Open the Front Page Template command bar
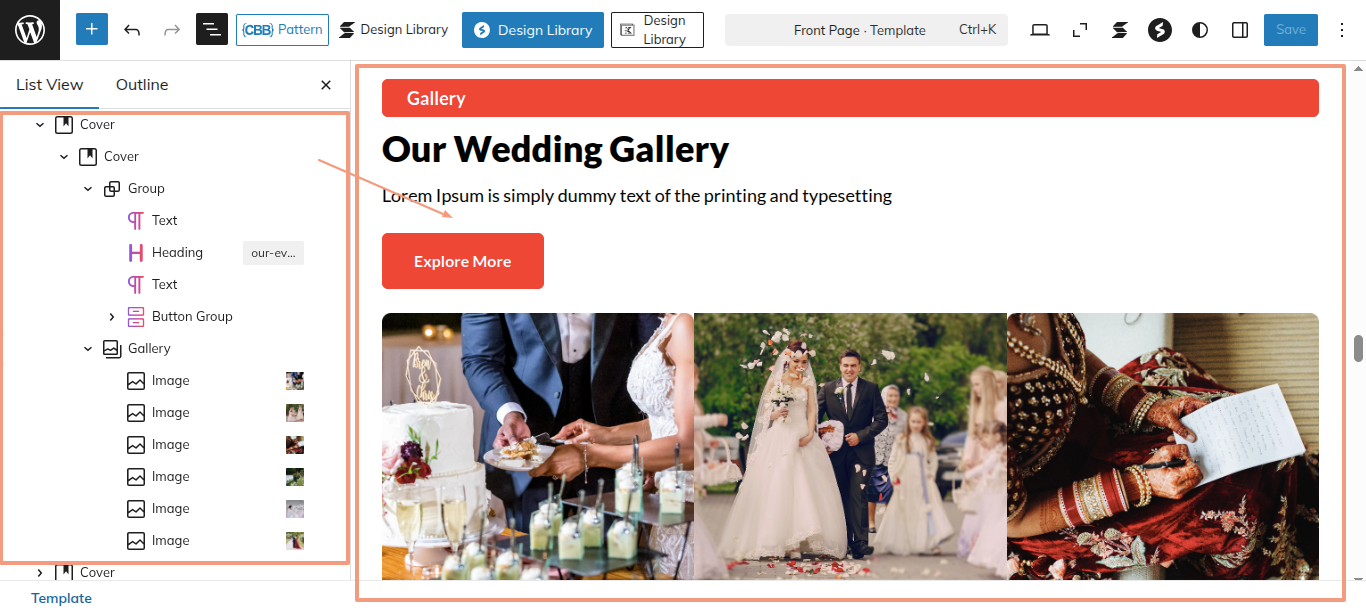1366x615 pixels. click(866, 30)
